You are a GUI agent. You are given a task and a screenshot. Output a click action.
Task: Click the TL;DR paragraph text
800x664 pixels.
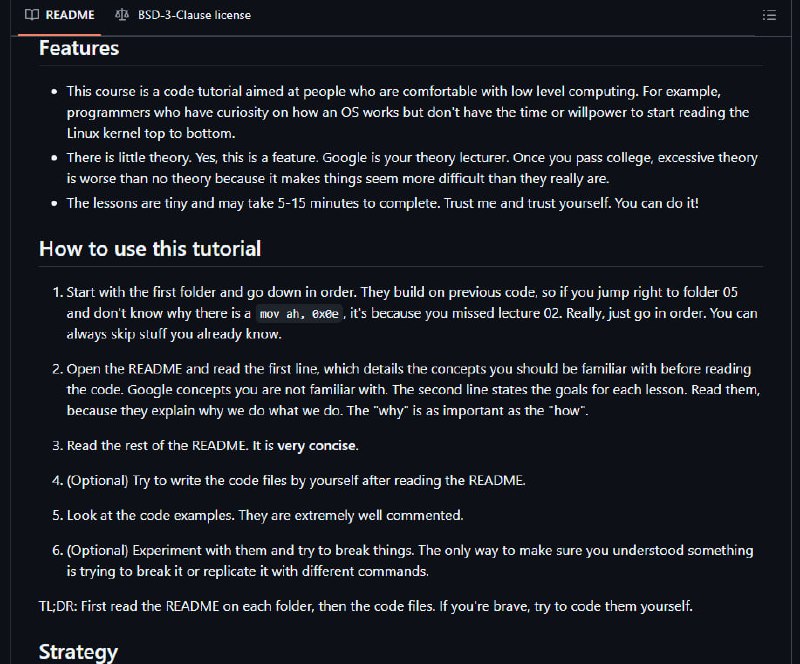click(366, 606)
